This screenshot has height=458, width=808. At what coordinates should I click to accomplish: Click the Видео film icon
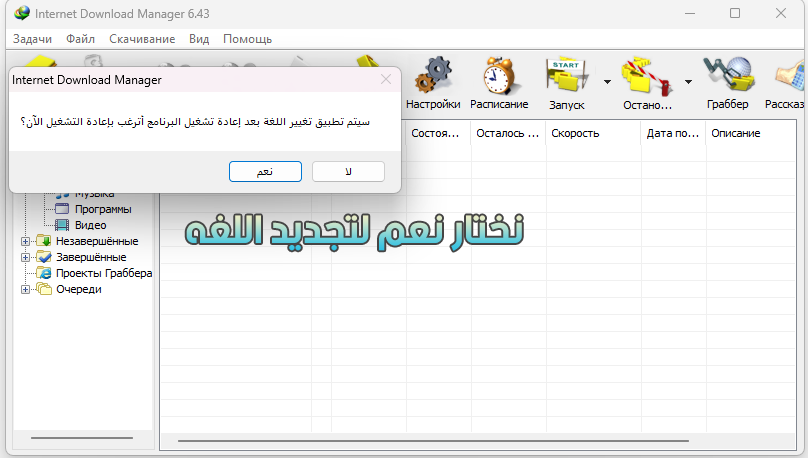[62, 225]
